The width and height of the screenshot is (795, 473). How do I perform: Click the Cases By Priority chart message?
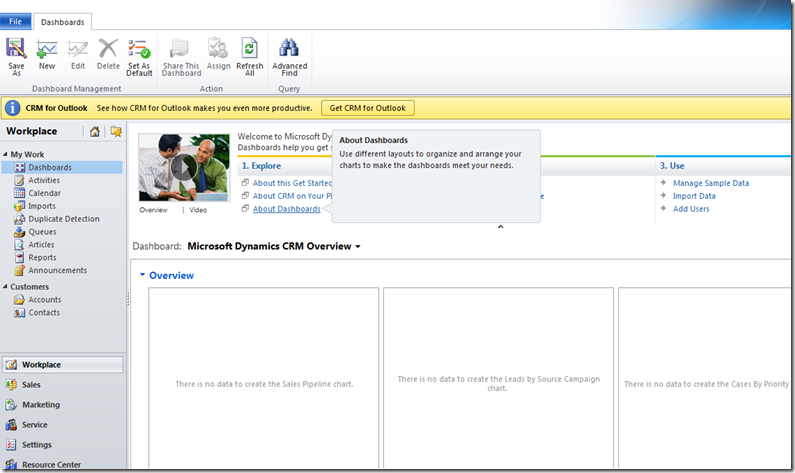(706, 384)
